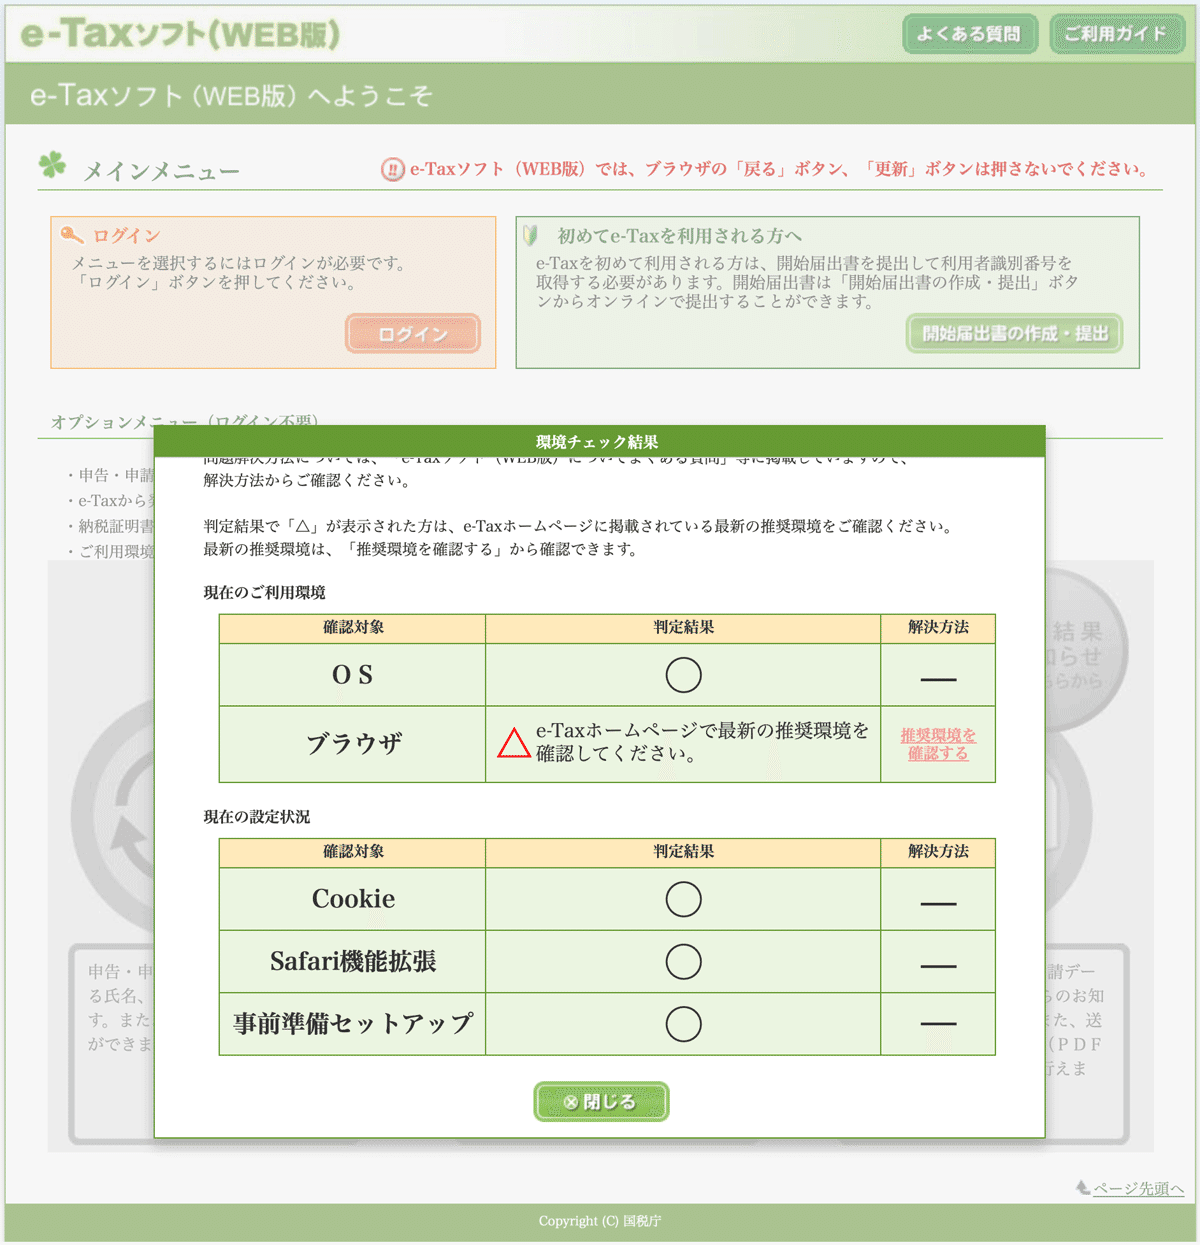Screen dimensions: 1200x1245
Task: Go to ページ先頭へ link
Action: point(1138,1188)
